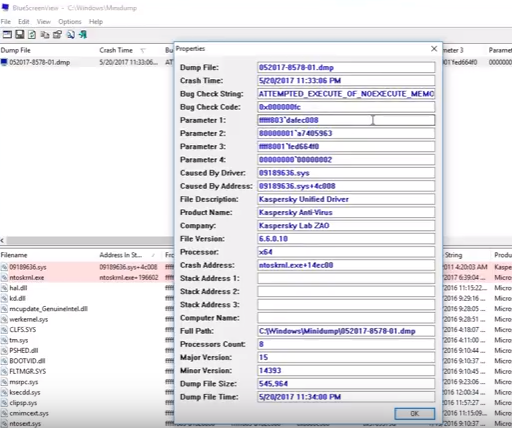The image size is (512, 428).
Task: Close the Properties dialog with X
Action: (x=434, y=49)
